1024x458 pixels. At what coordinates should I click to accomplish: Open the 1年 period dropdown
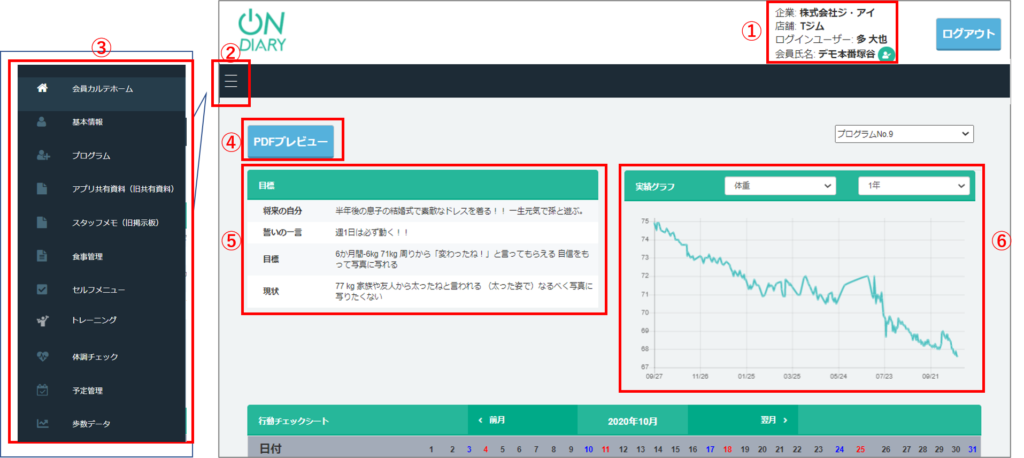pos(914,185)
